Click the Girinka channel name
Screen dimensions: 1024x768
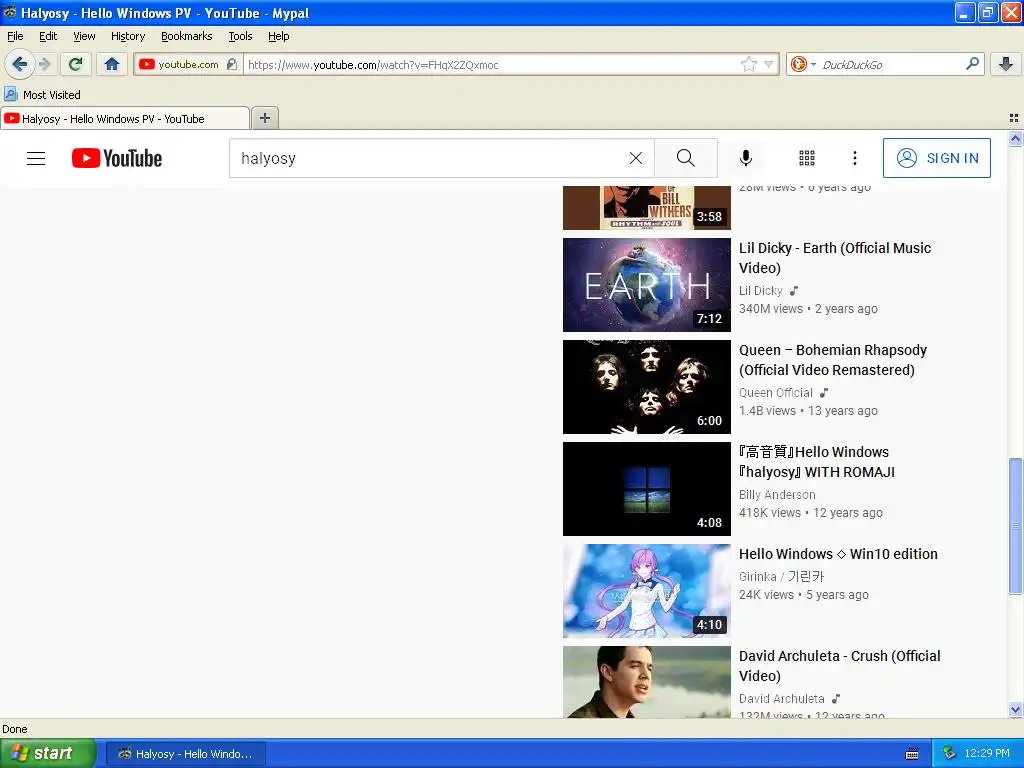(x=782, y=577)
